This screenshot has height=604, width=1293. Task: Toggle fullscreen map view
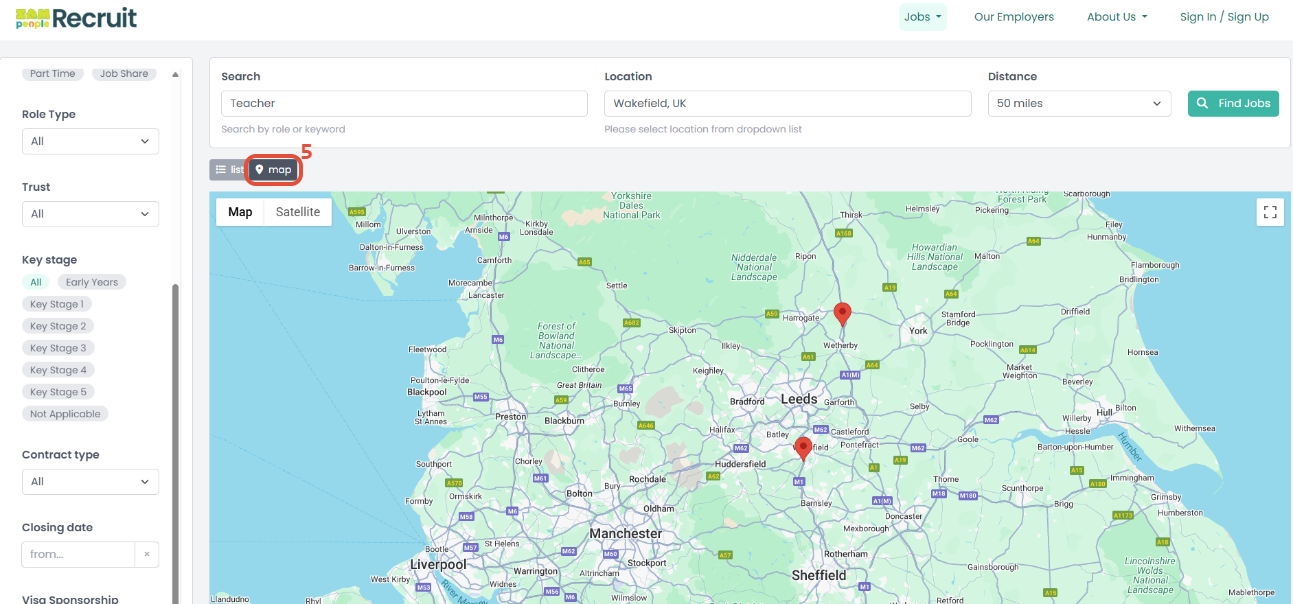tap(1270, 212)
